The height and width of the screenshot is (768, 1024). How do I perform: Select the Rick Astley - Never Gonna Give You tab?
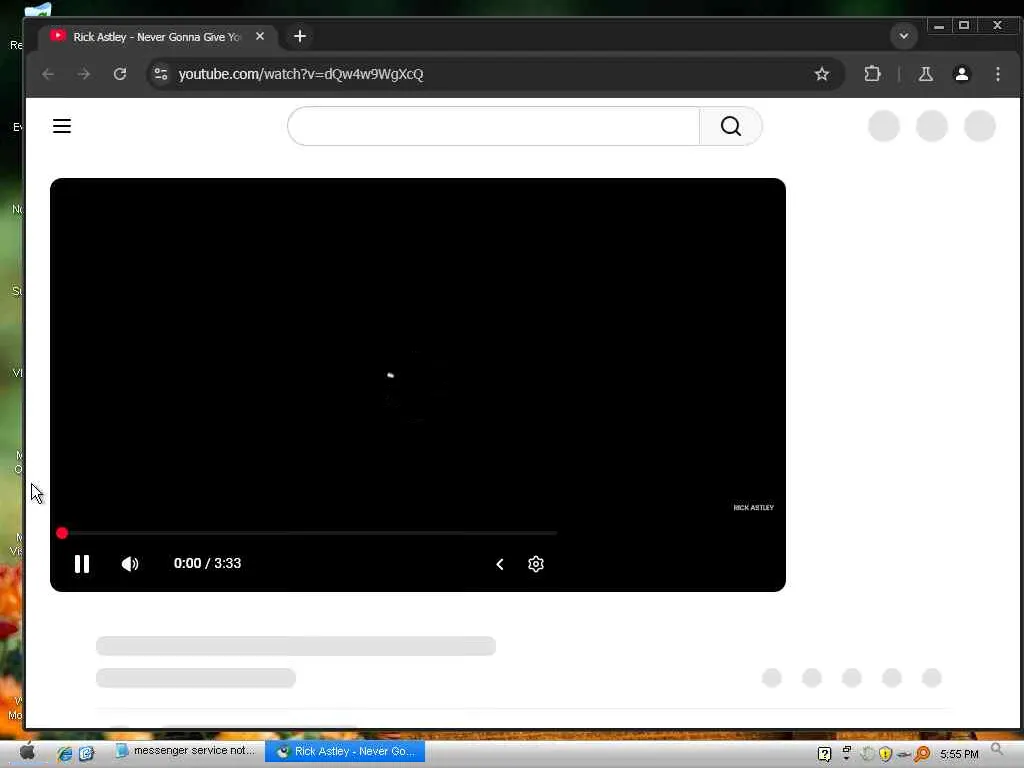click(157, 37)
